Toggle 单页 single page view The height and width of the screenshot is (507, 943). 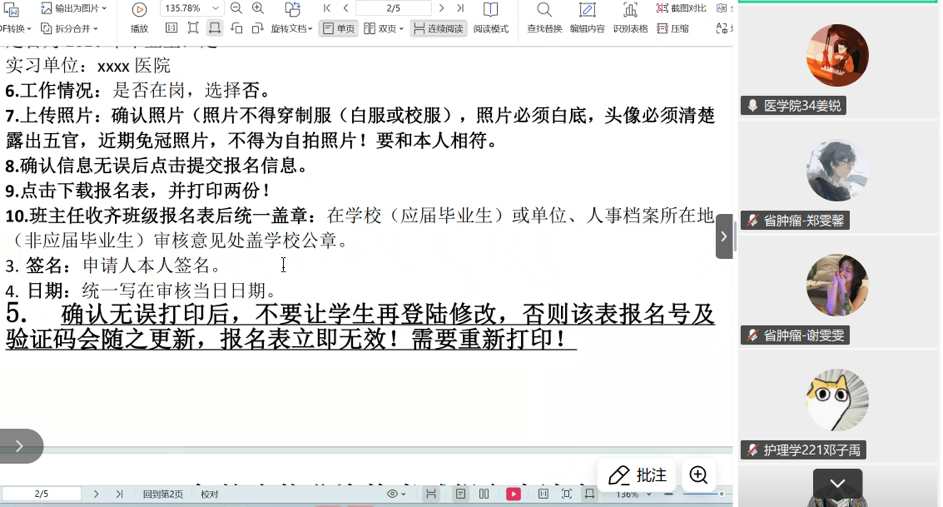(339, 29)
